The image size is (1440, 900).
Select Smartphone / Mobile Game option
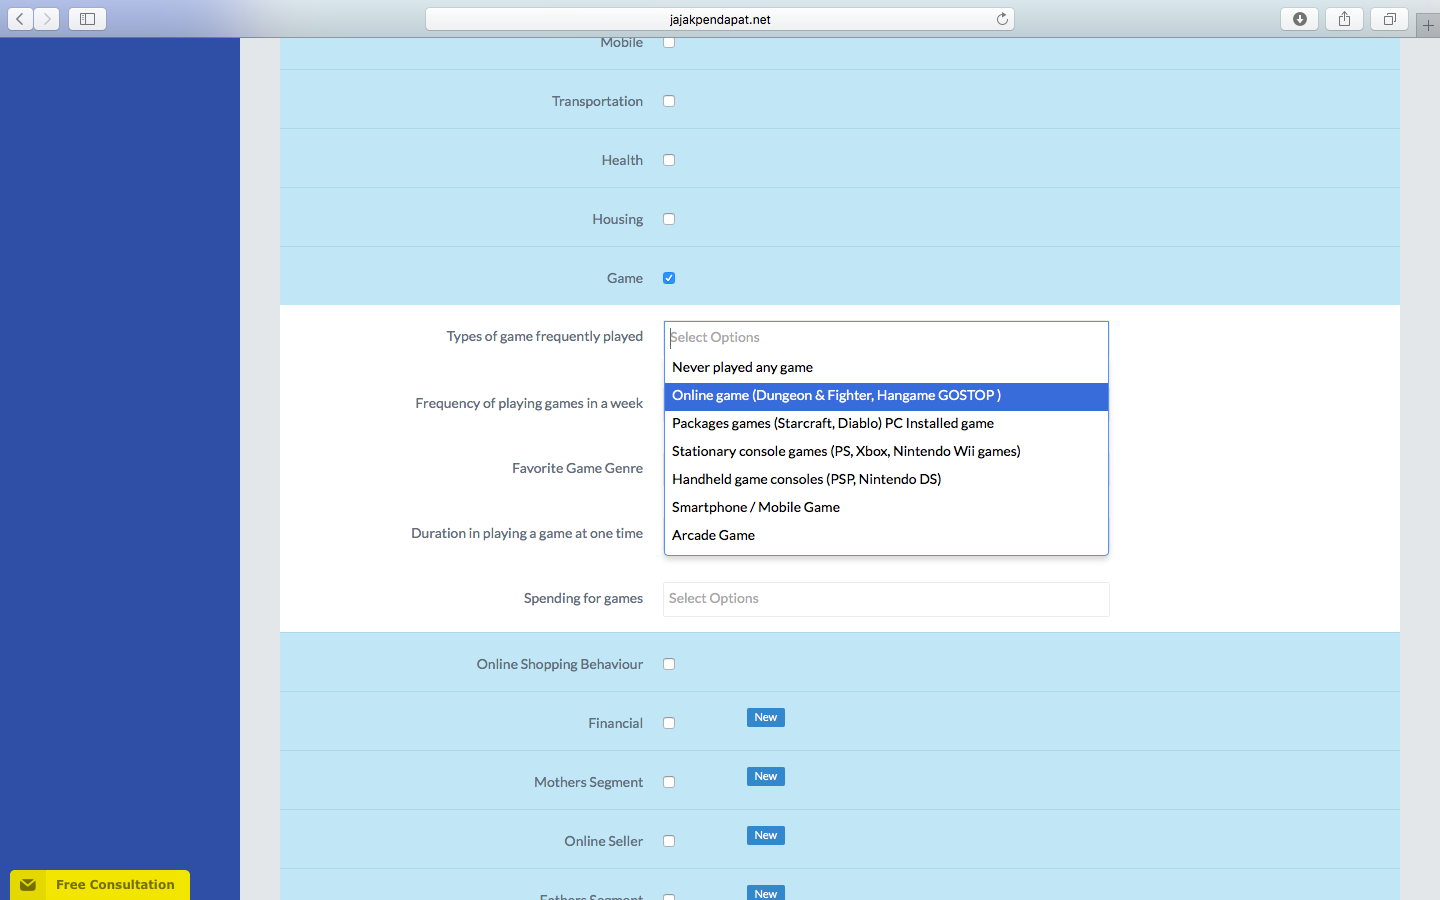coord(886,508)
